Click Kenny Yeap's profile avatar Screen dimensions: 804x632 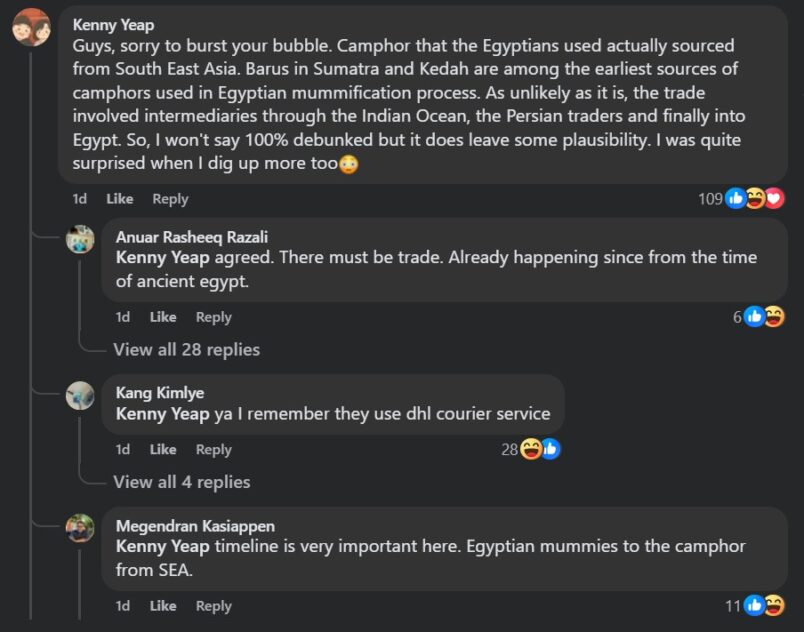click(31, 27)
